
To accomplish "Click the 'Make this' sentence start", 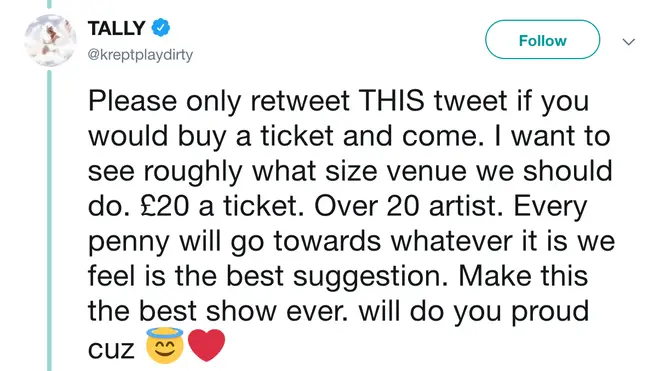I will [x=523, y=276].
